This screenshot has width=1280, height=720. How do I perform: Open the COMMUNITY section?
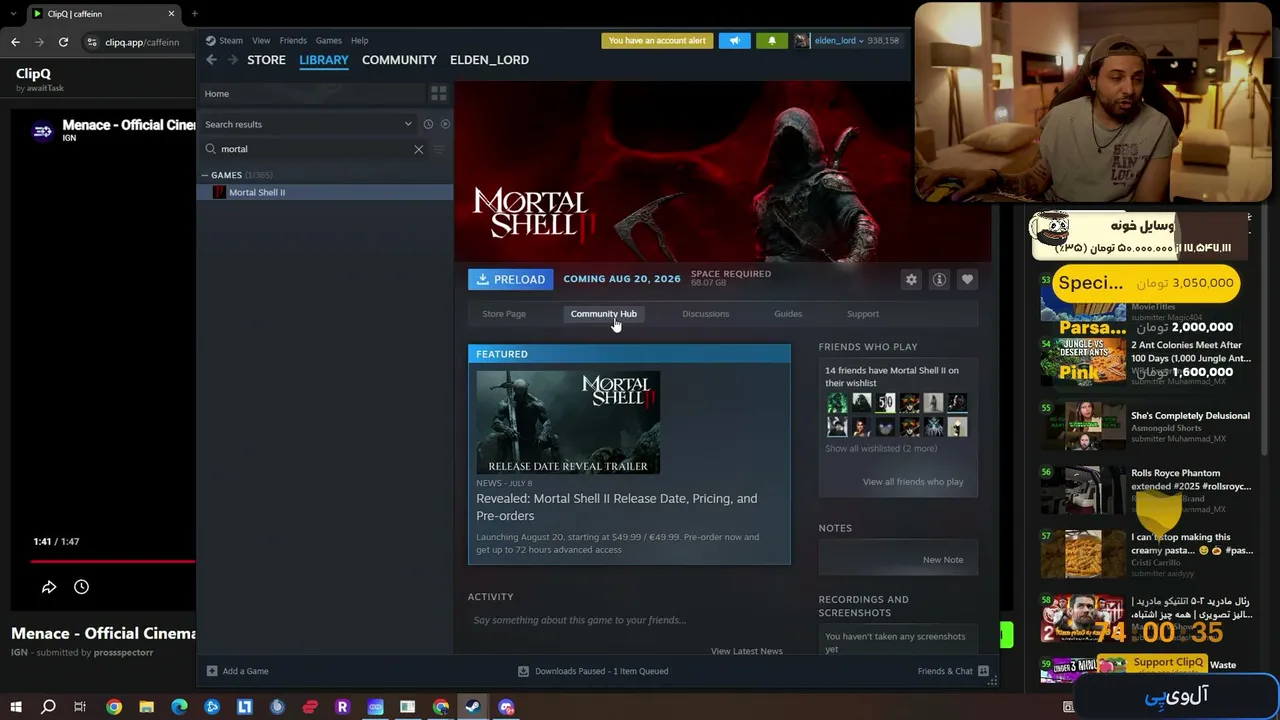[x=399, y=60]
